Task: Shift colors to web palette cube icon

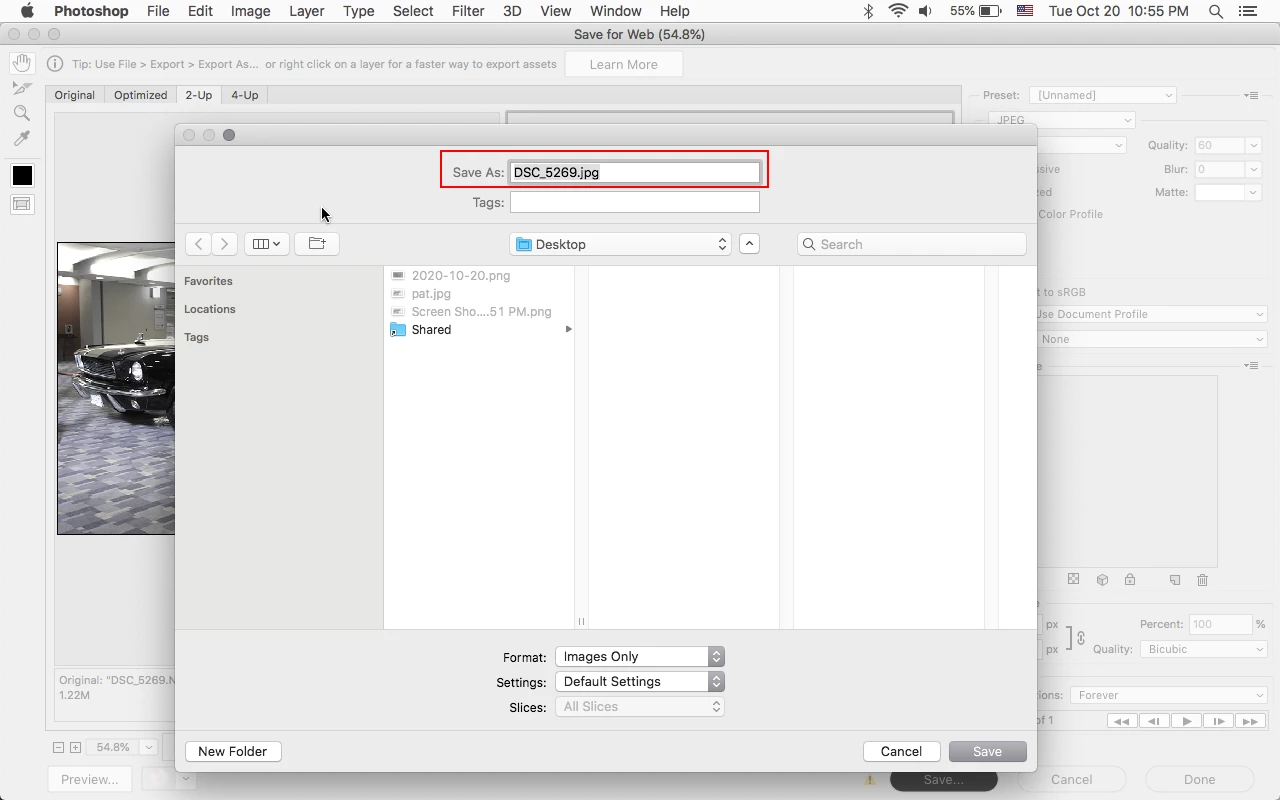Action: 1102,579
